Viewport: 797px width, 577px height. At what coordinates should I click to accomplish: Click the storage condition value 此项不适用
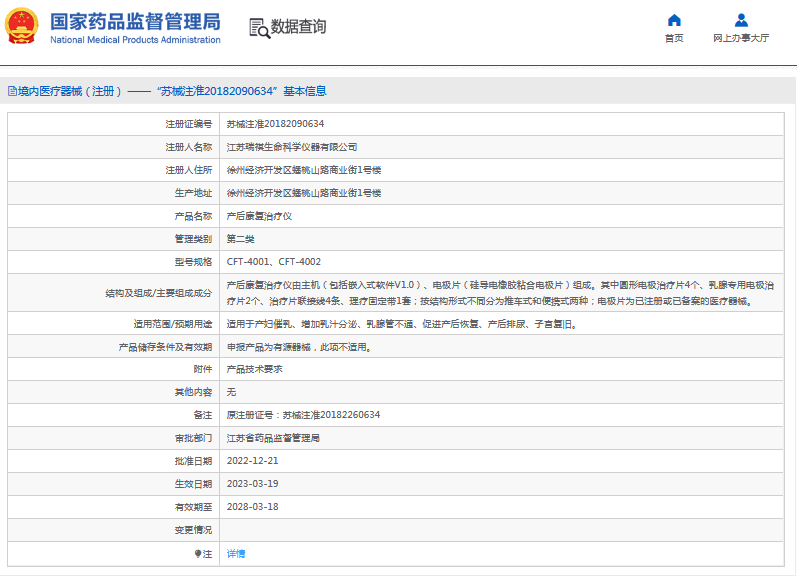click(299, 347)
